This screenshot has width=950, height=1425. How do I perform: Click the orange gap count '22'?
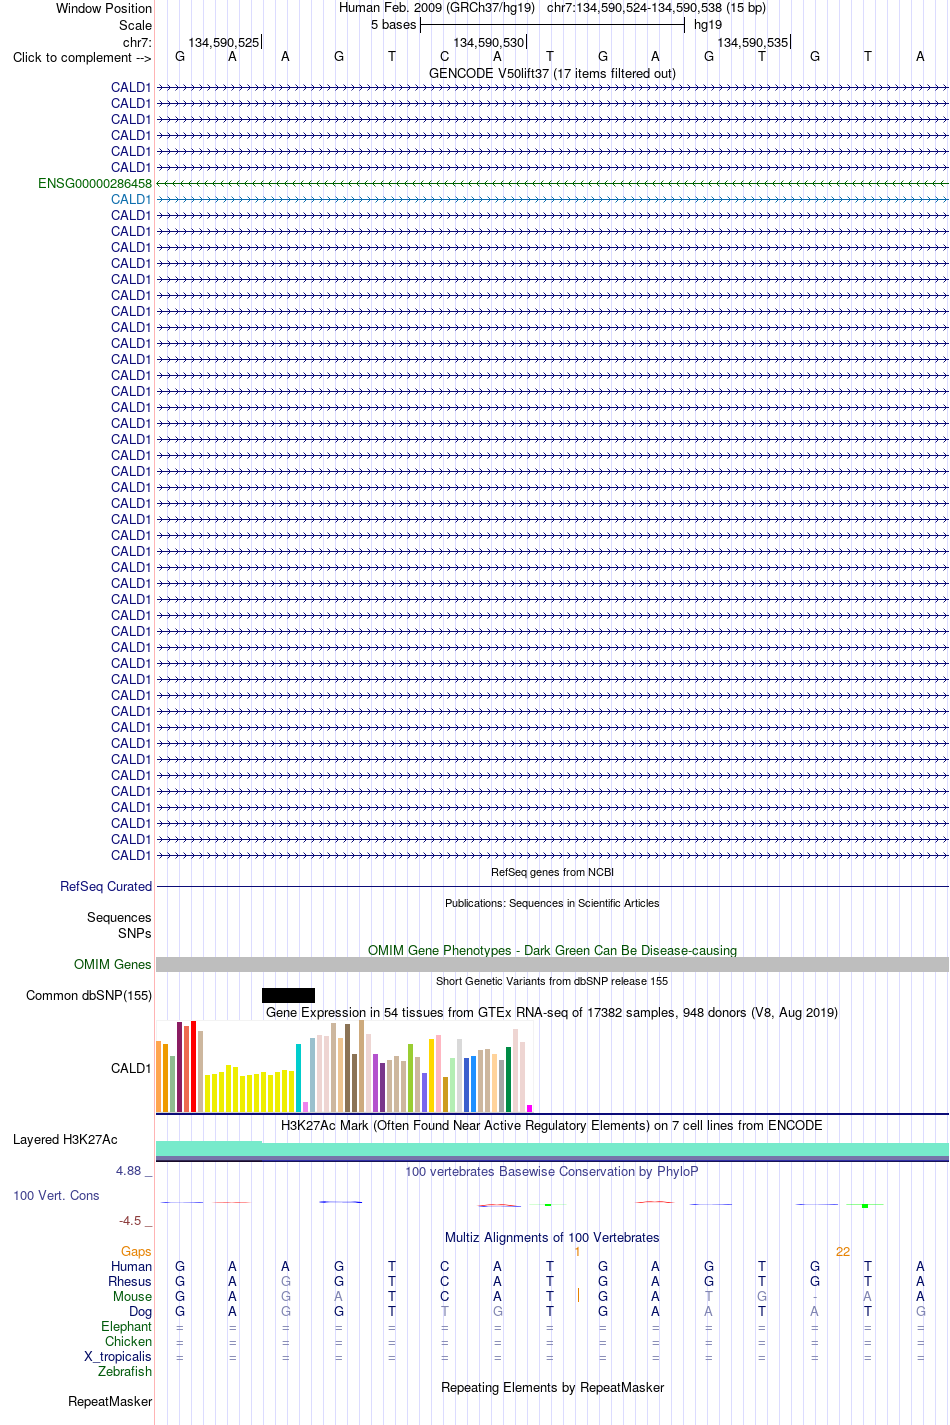pos(843,1251)
